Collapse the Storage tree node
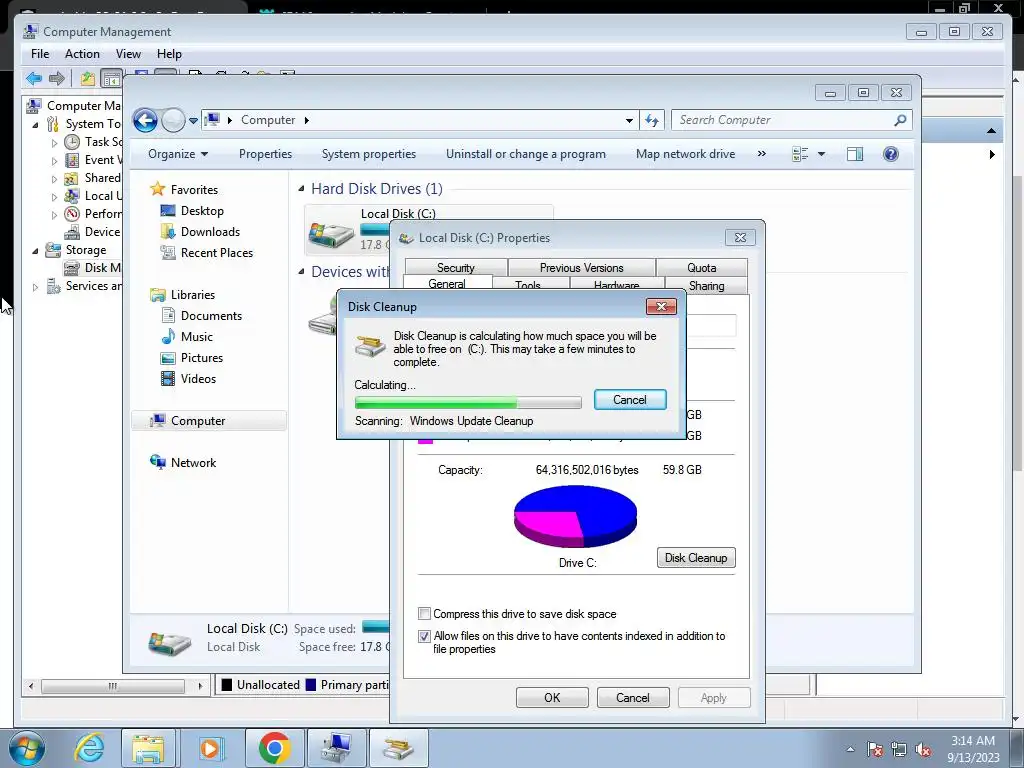This screenshot has height=768, width=1024. click(x=35, y=250)
